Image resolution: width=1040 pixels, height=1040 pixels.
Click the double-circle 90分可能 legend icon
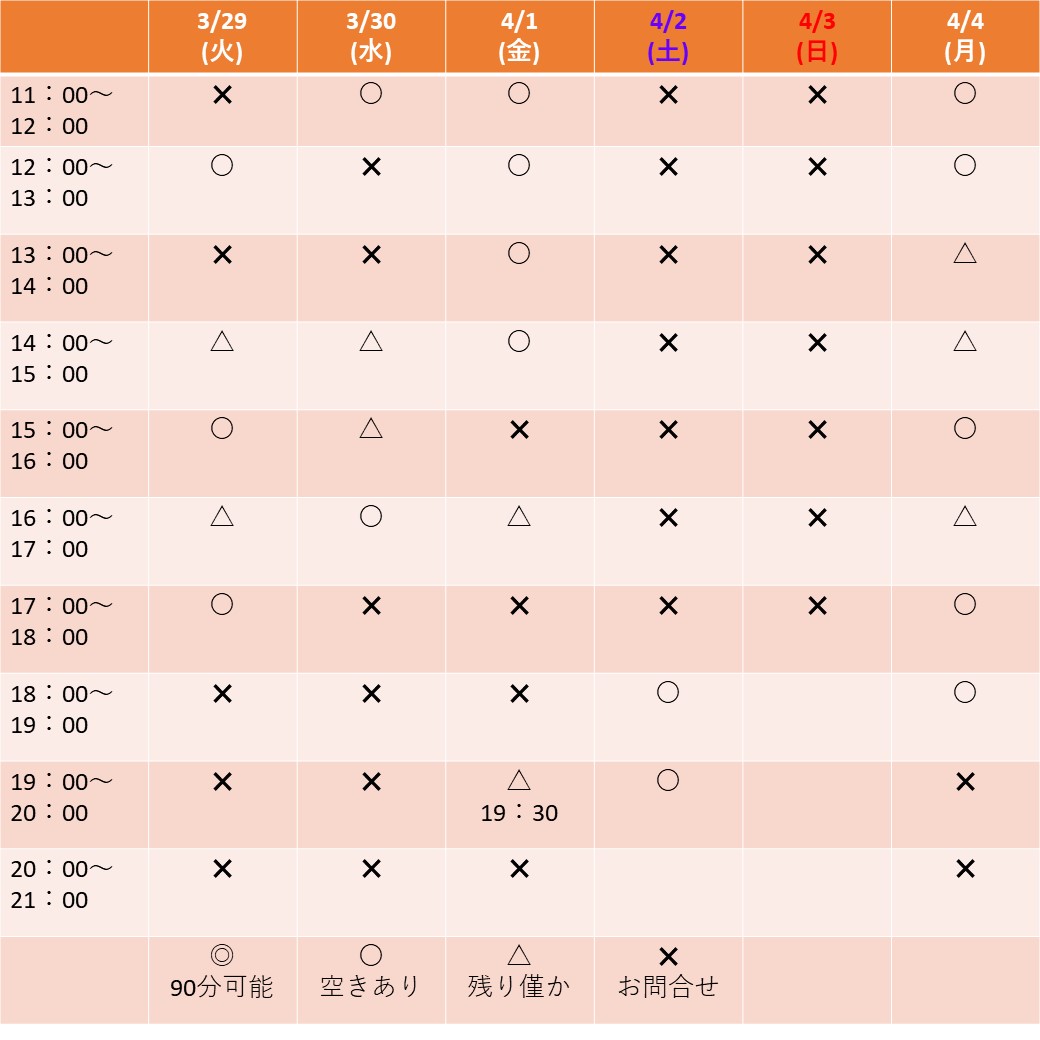[x=222, y=955]
